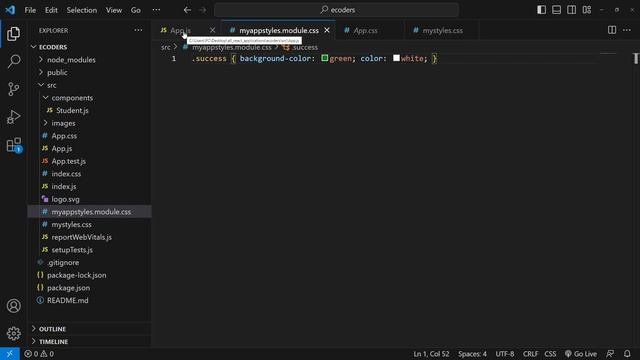Open the Go menu

[136, 10]
